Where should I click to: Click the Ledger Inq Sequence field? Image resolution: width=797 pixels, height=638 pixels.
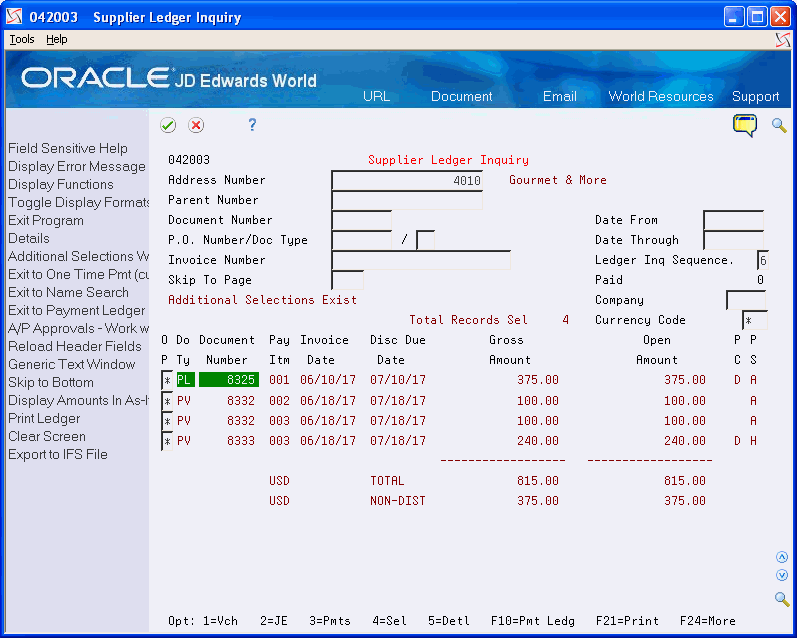[x=762, y=260]
